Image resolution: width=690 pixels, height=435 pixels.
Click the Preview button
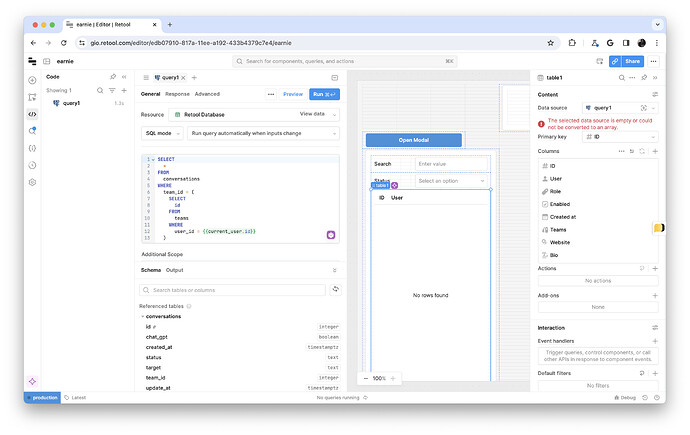pos(293,94)
